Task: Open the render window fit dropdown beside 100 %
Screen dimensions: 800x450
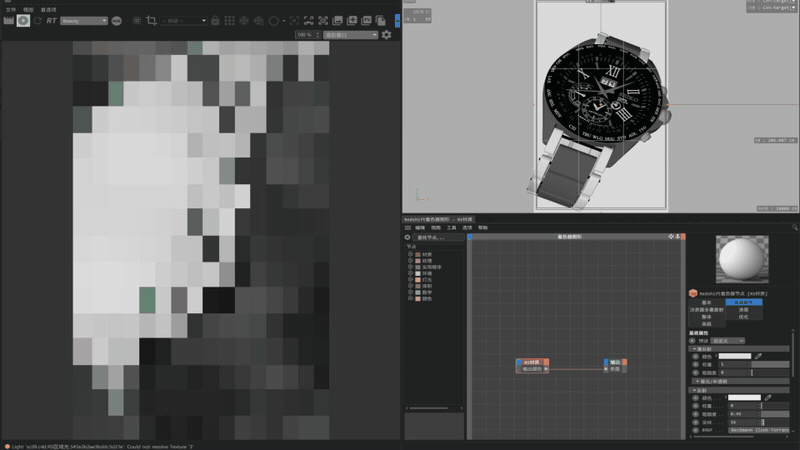Action: [351, 35]
